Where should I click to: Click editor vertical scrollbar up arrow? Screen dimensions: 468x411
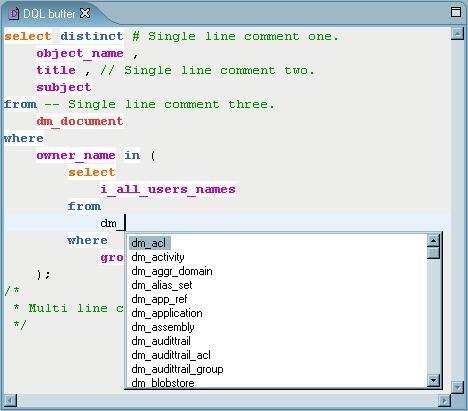coord(457,34)
